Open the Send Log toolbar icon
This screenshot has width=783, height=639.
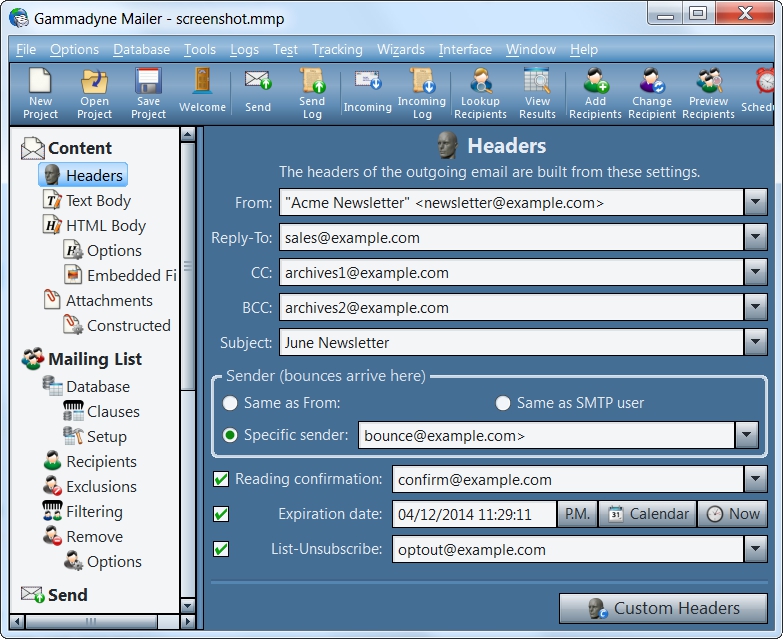pos(312,92)
